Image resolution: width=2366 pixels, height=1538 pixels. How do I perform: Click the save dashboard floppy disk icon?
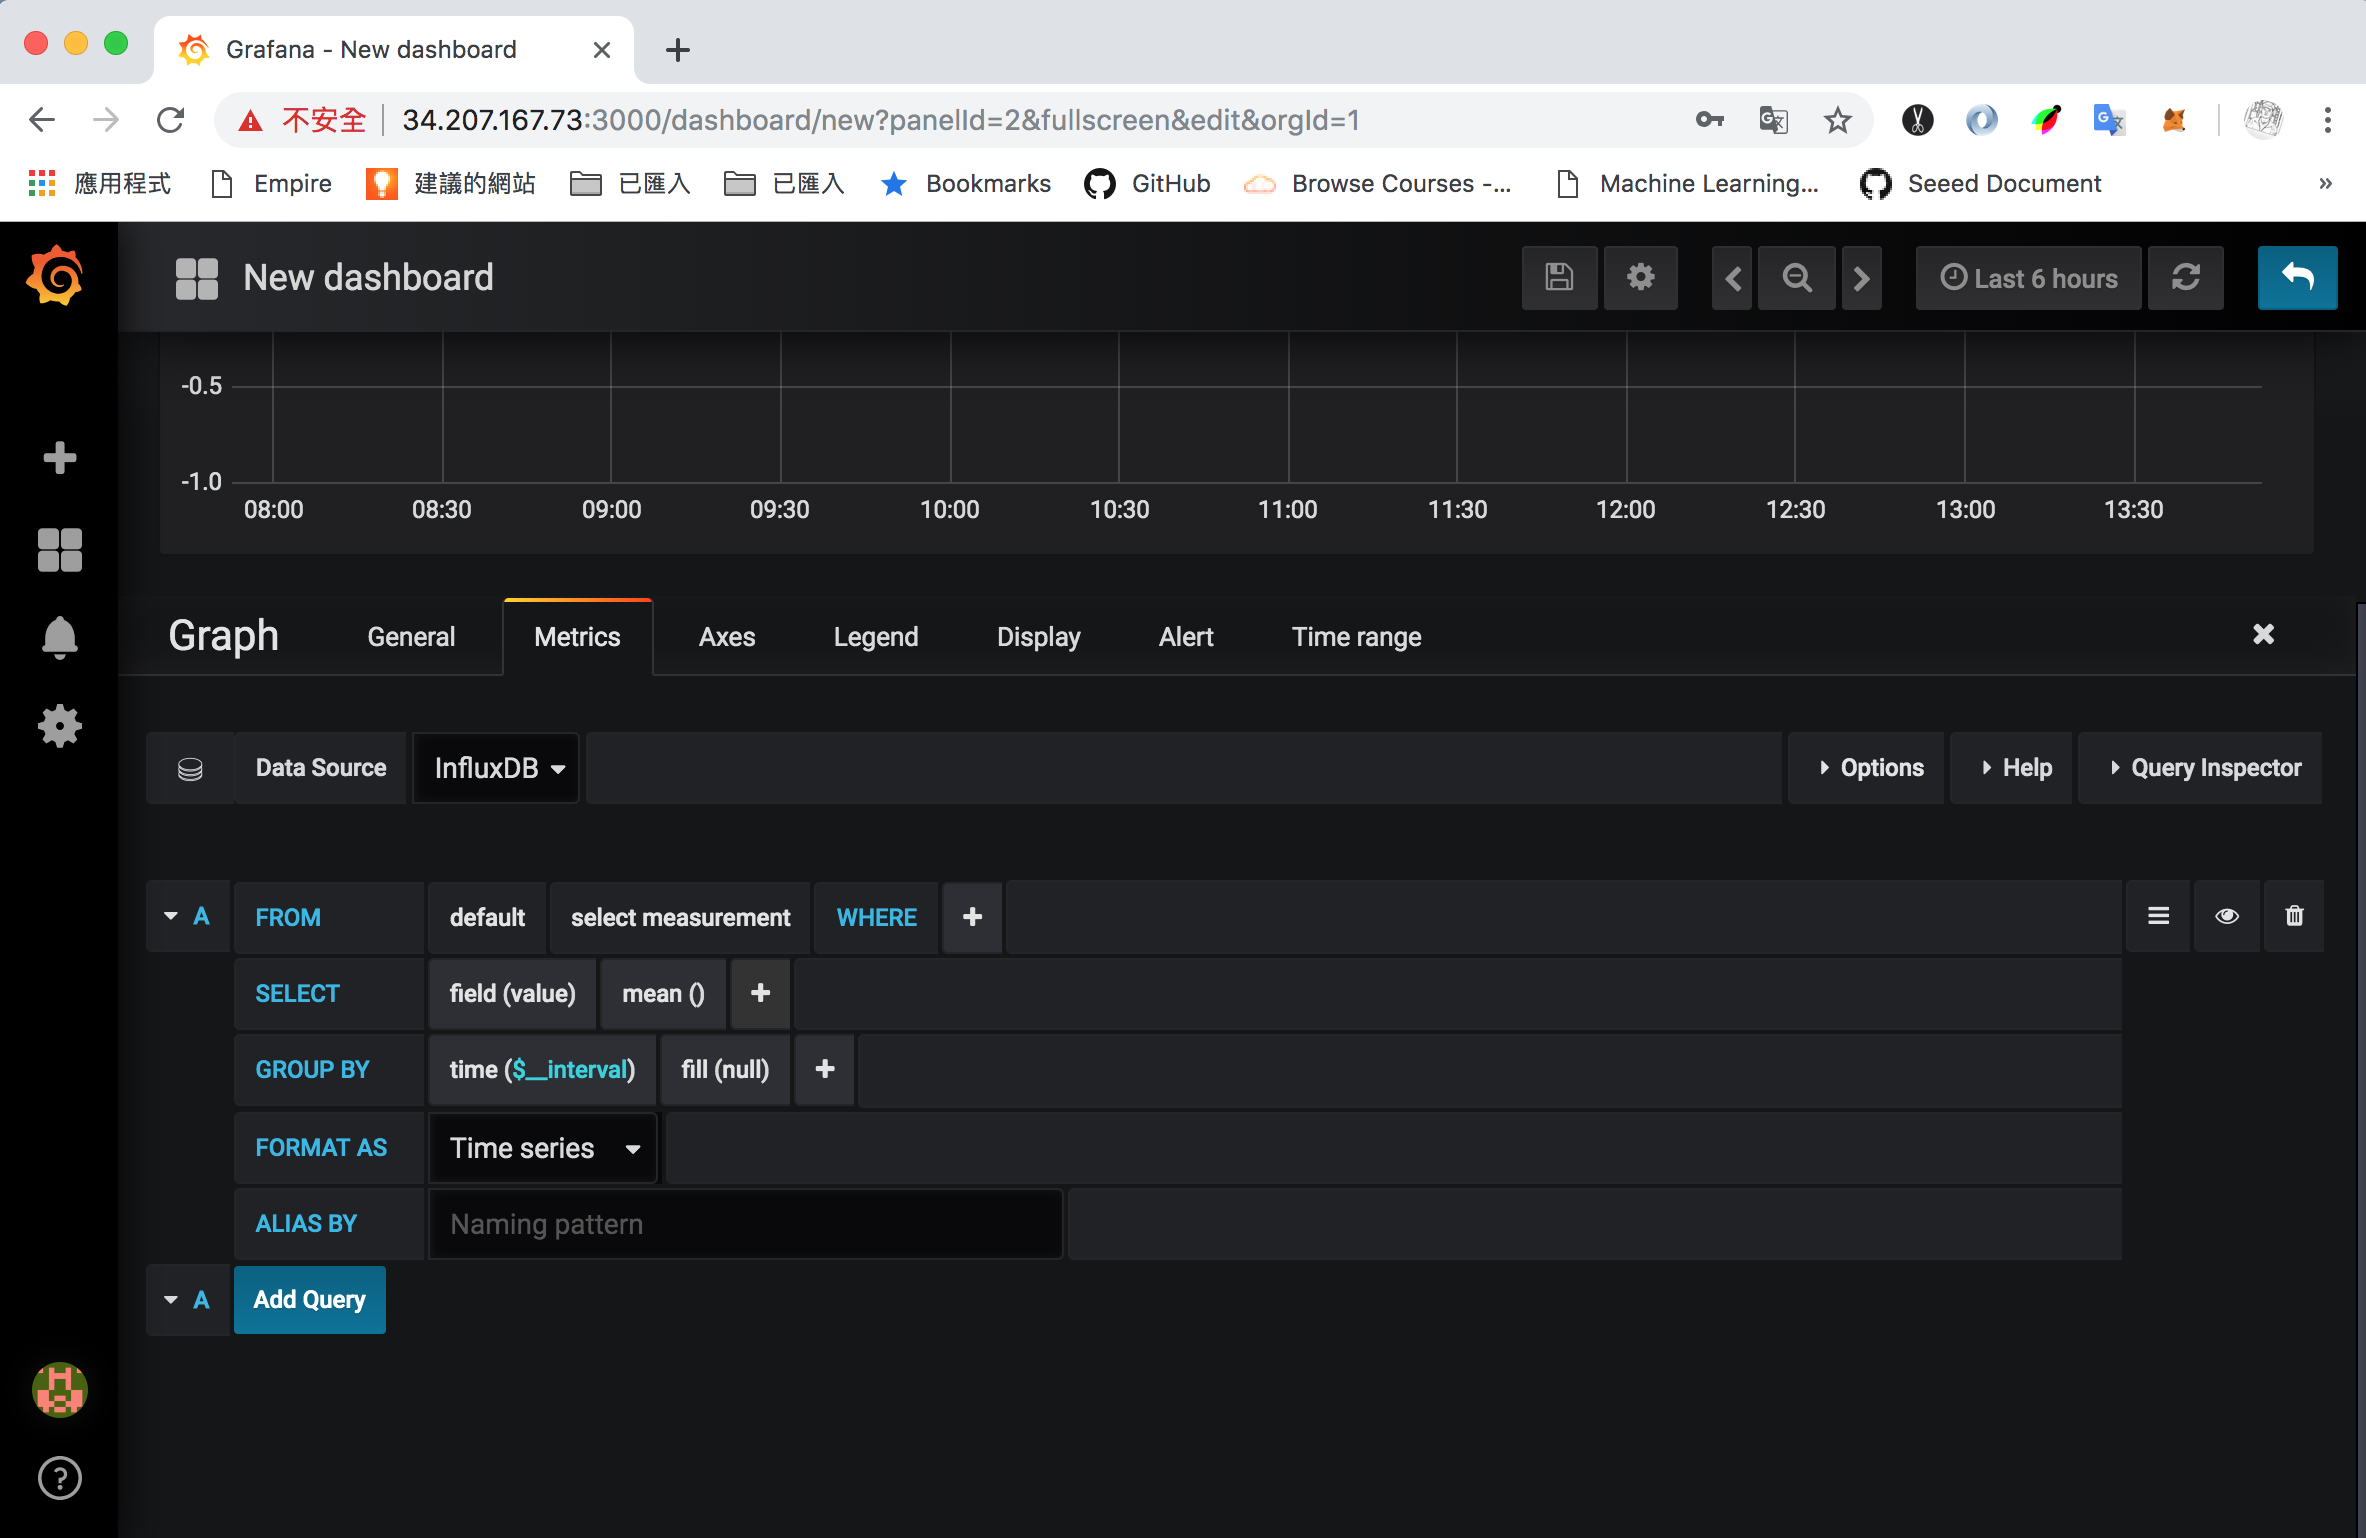[1559, 278]
